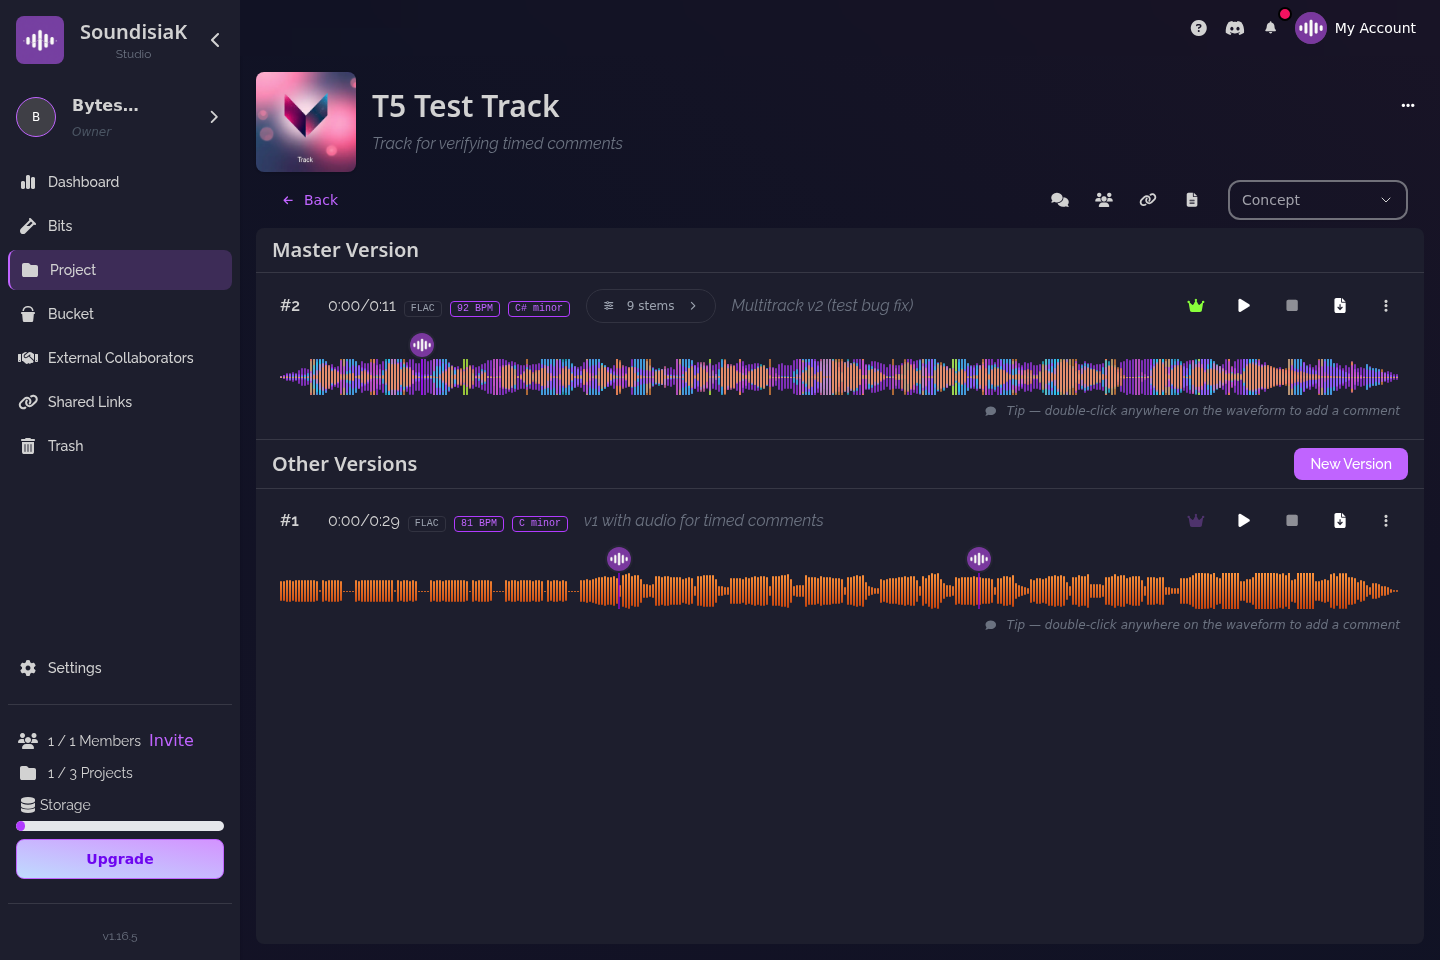
Task: Click the FLAC tag on version #1
Action: (427, 523)
